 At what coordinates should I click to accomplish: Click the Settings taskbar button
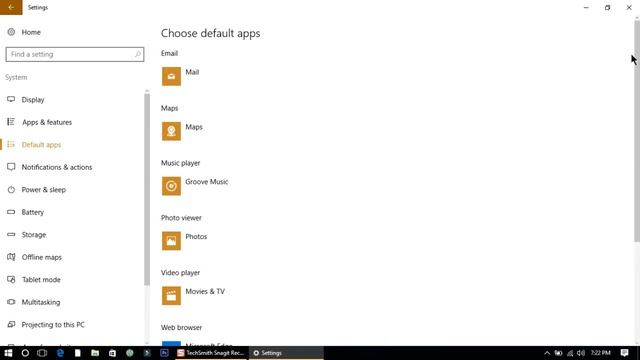tap(286, 353)
